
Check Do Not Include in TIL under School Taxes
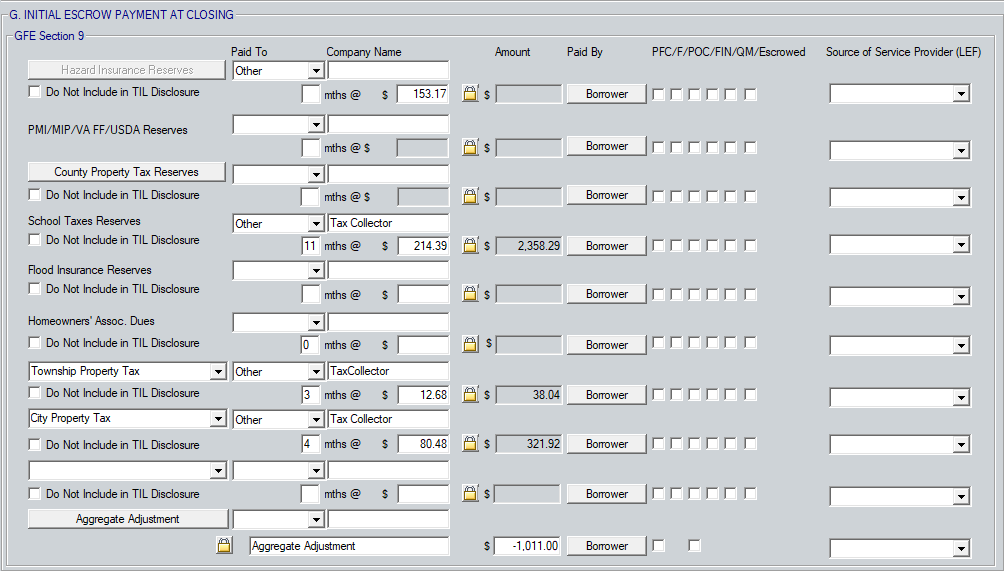click(x=35, y=240)
